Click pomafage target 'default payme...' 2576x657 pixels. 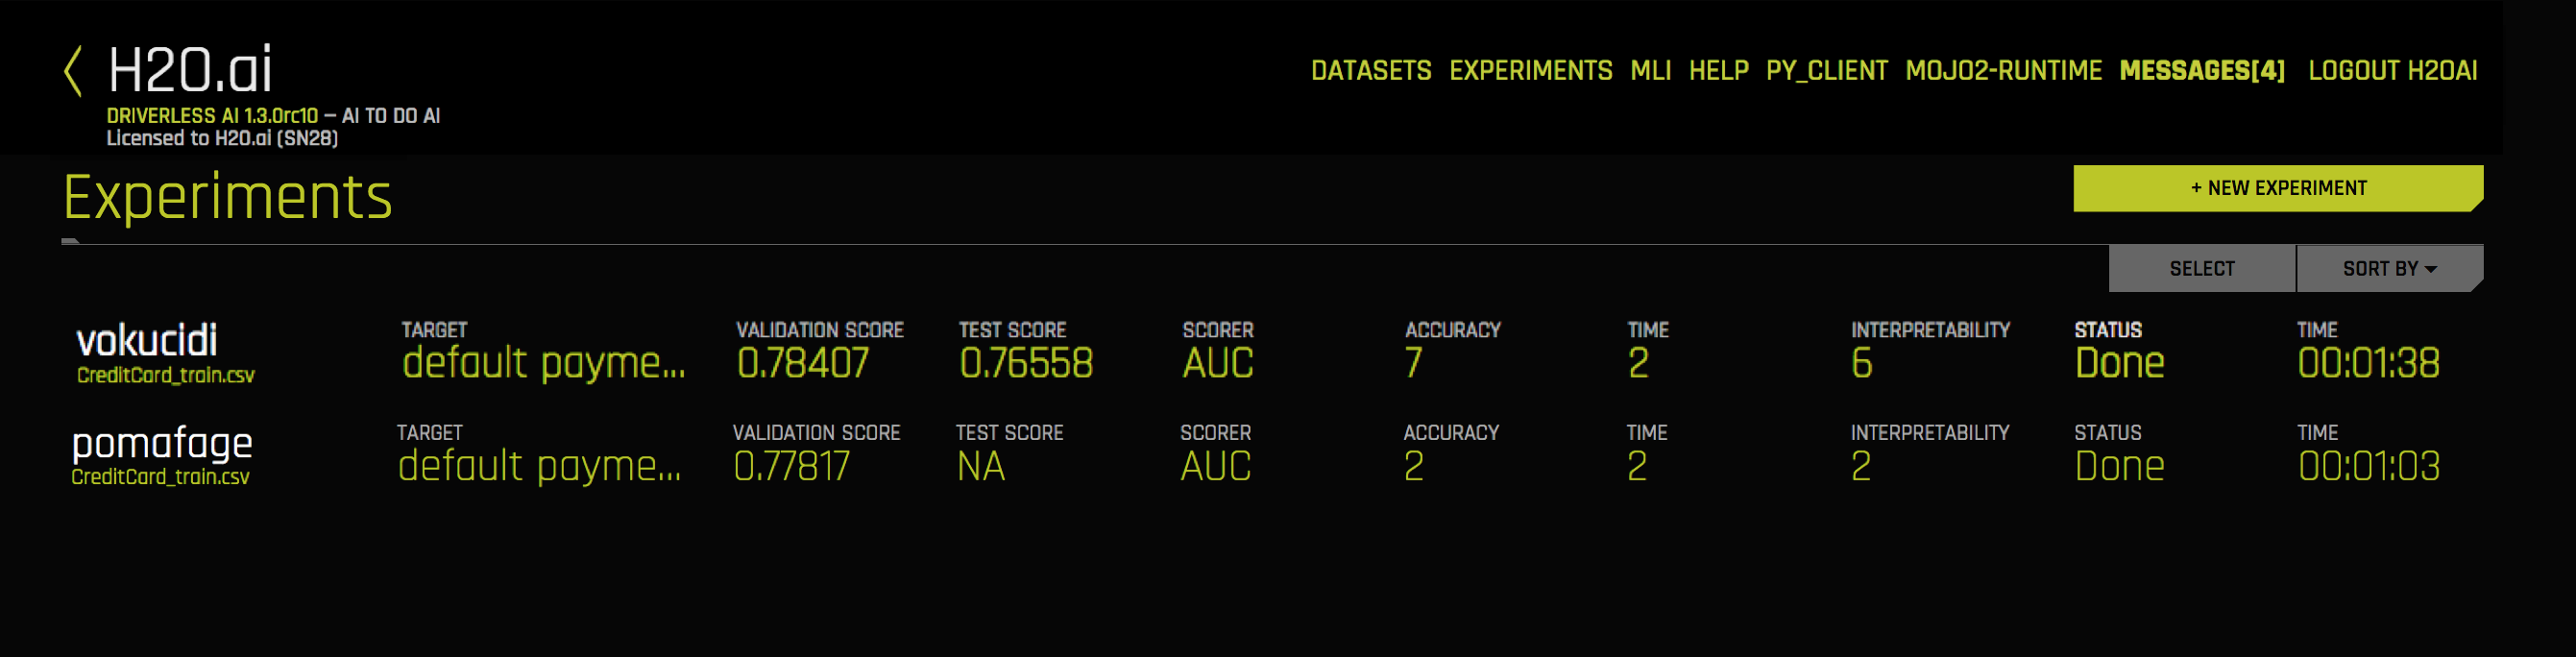[x=539, y=466]
